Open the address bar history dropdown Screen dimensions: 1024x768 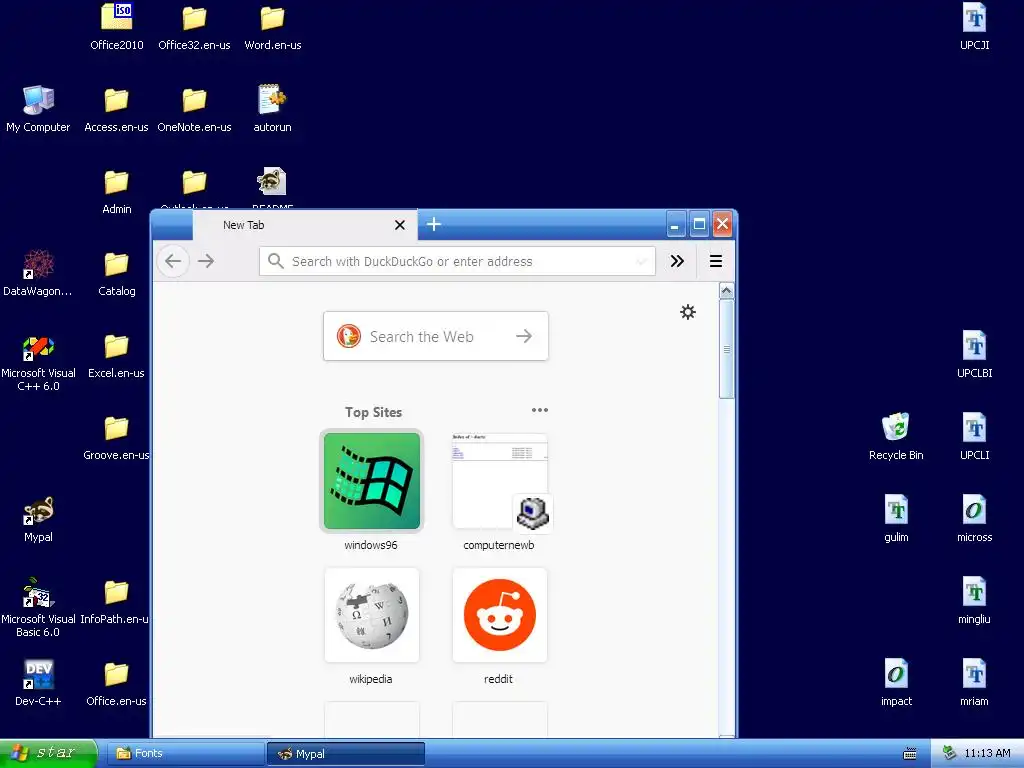642,261
